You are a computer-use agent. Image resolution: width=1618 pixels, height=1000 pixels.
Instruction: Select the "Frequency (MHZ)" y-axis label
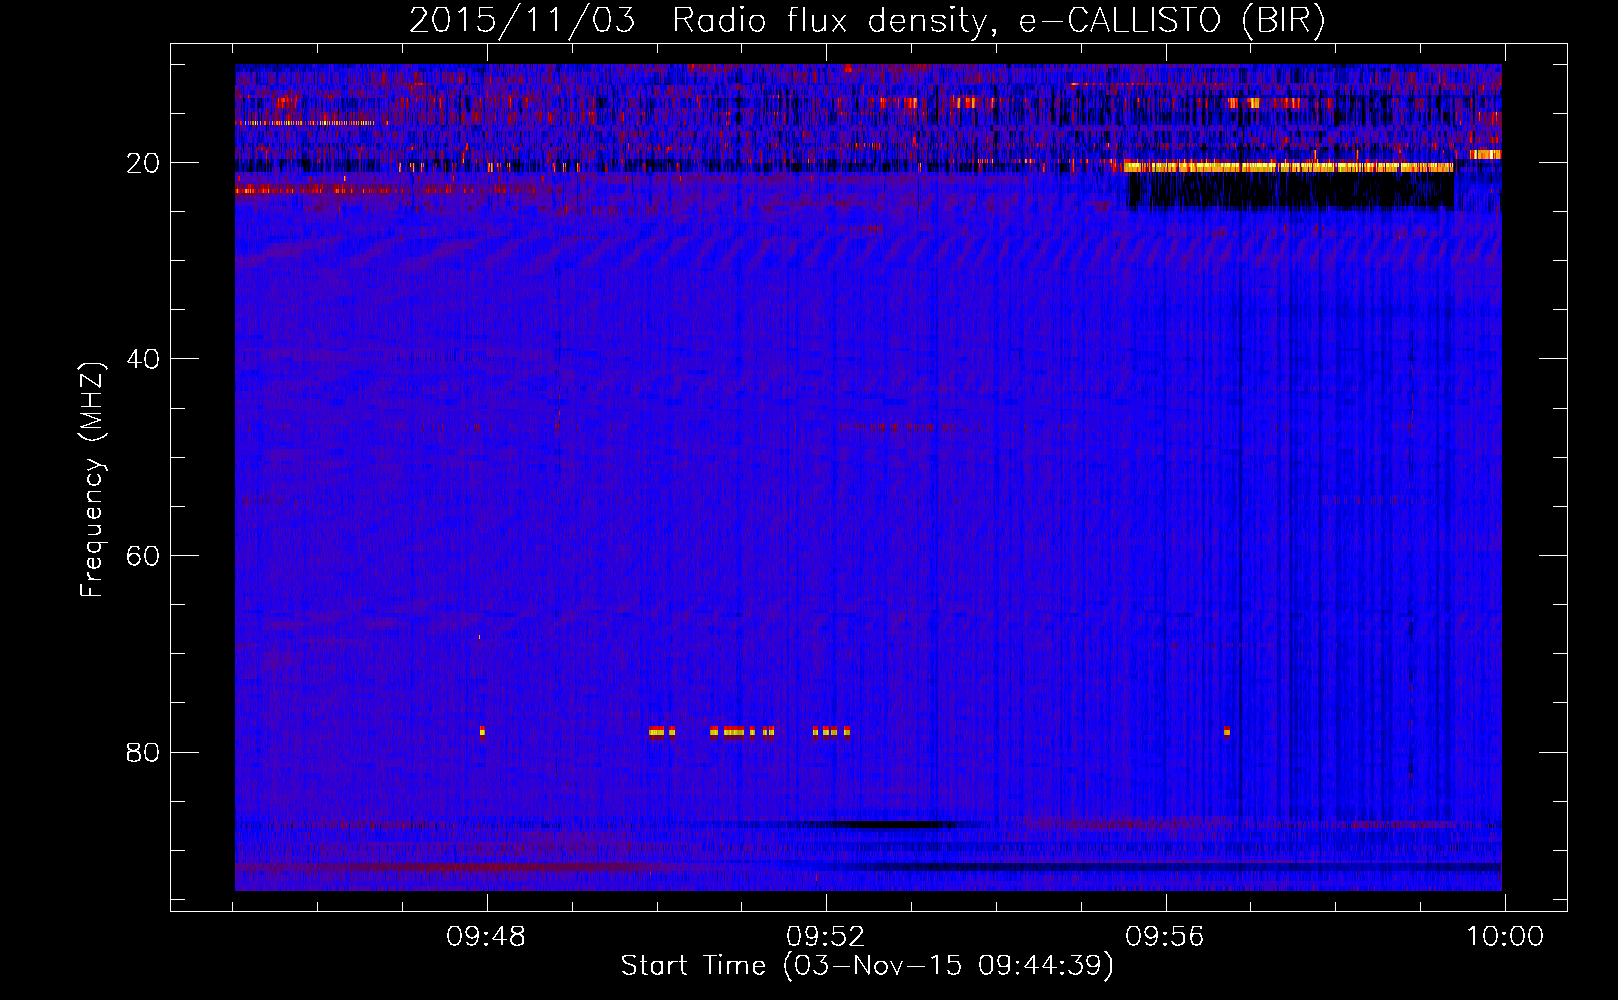pyautogui.click(x=92, y=479)
